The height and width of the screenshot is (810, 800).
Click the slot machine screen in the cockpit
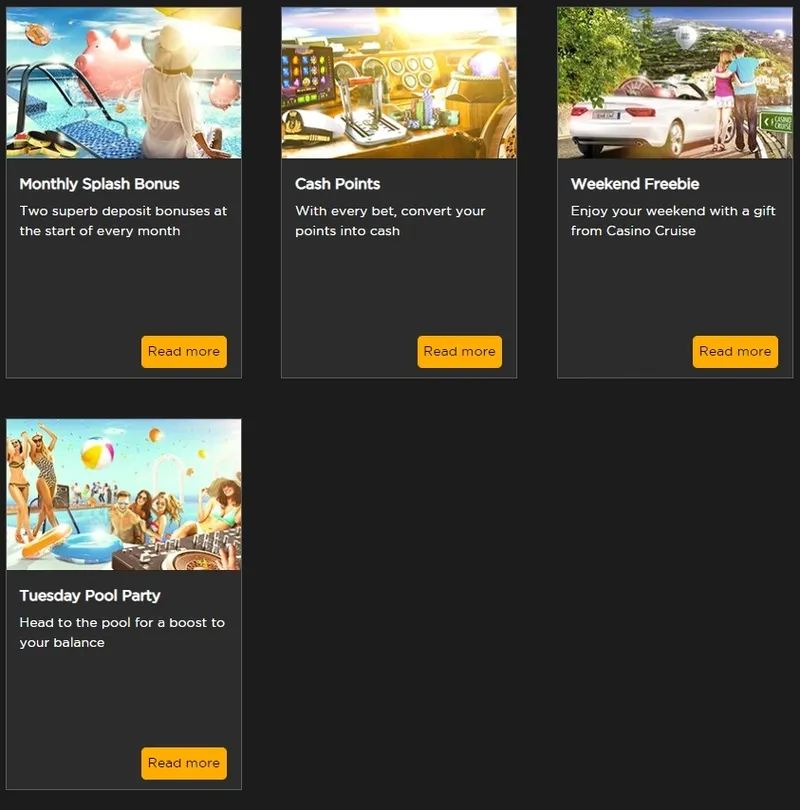click(x=308, y=75)
